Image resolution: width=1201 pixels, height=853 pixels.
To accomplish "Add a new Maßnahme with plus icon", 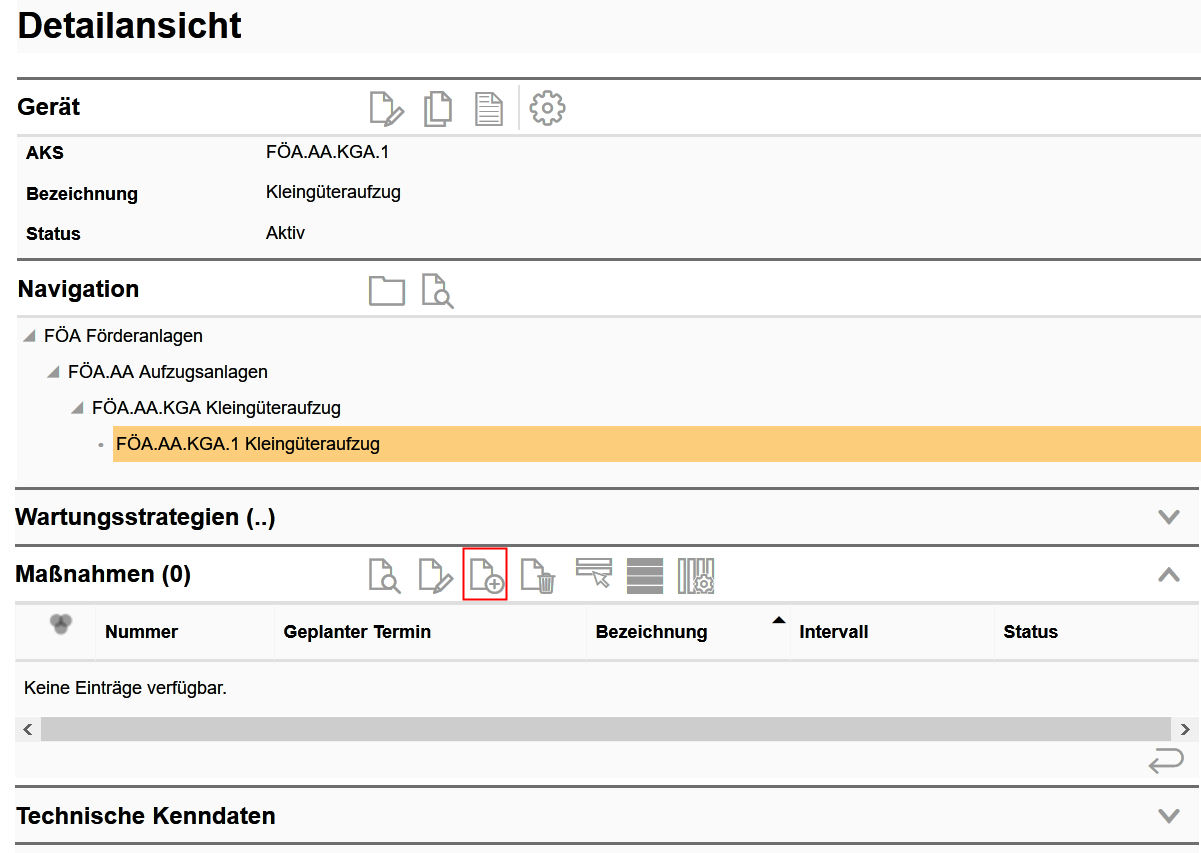I will 486,575.
